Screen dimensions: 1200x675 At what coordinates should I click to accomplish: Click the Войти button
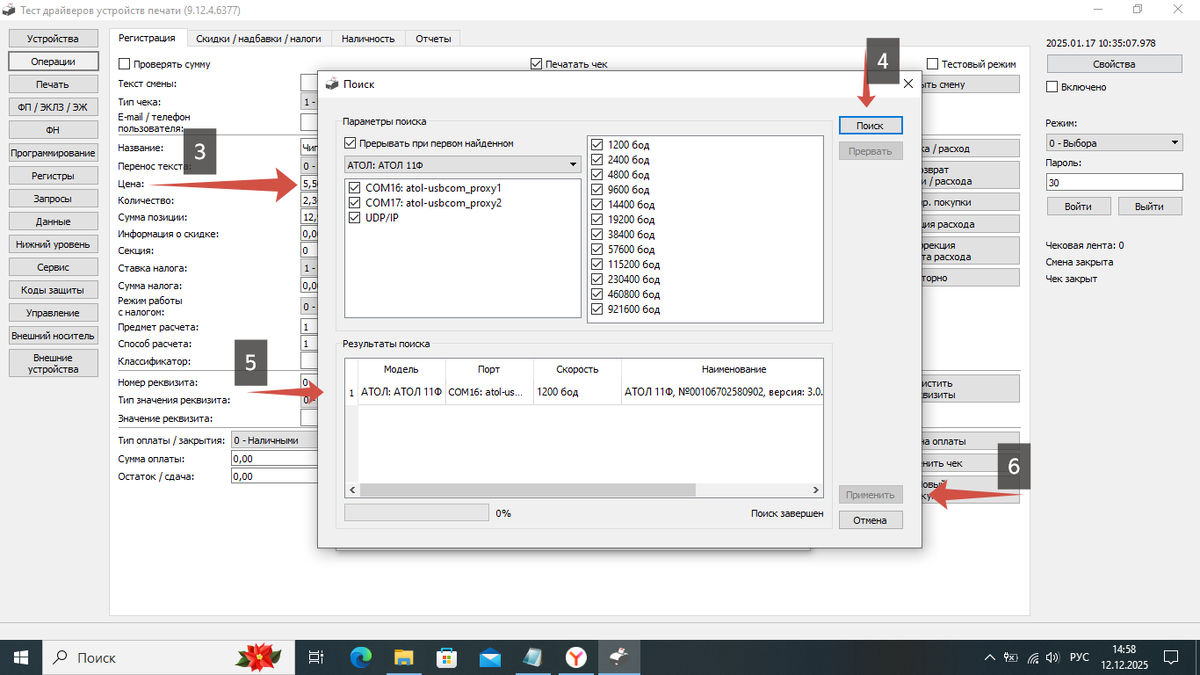click(x=1079, y=206)
